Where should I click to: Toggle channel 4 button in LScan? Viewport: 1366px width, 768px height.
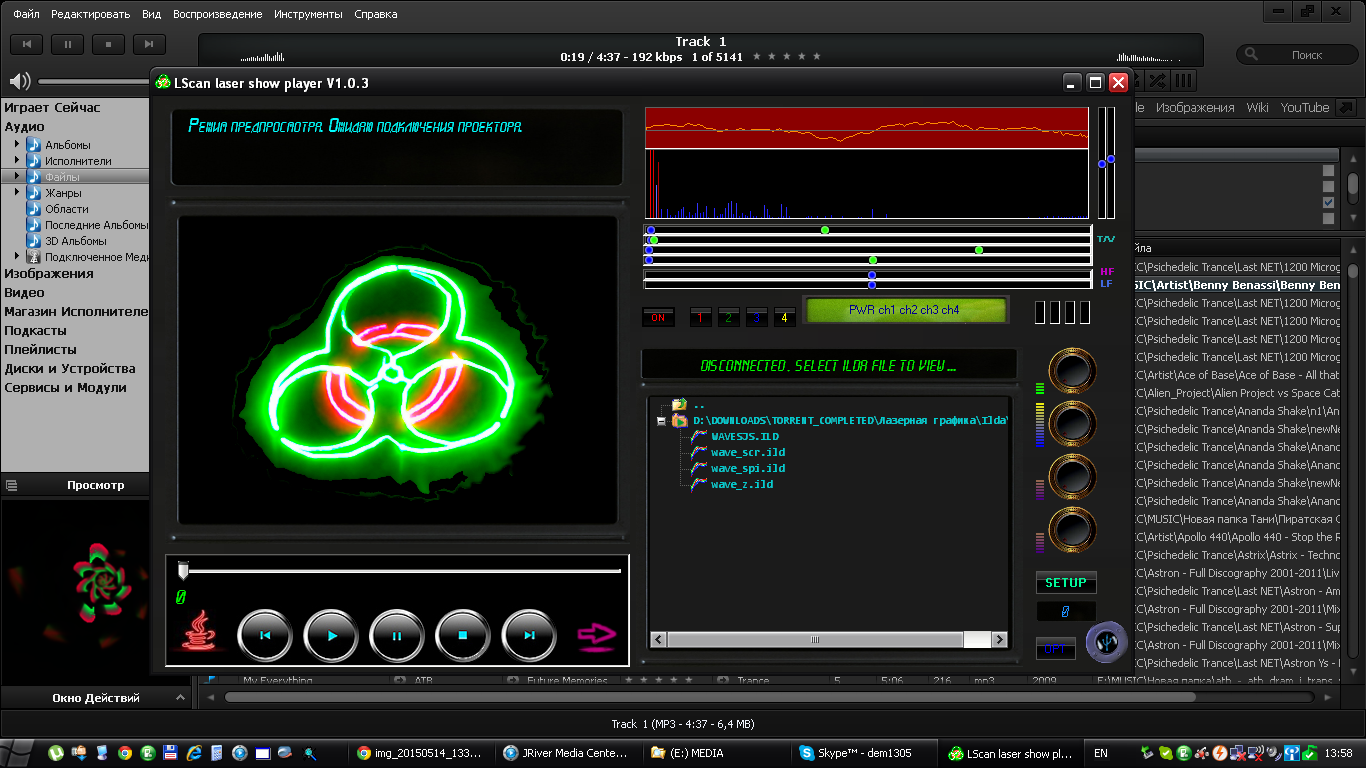pyautogui.click(x=785, y=318)
